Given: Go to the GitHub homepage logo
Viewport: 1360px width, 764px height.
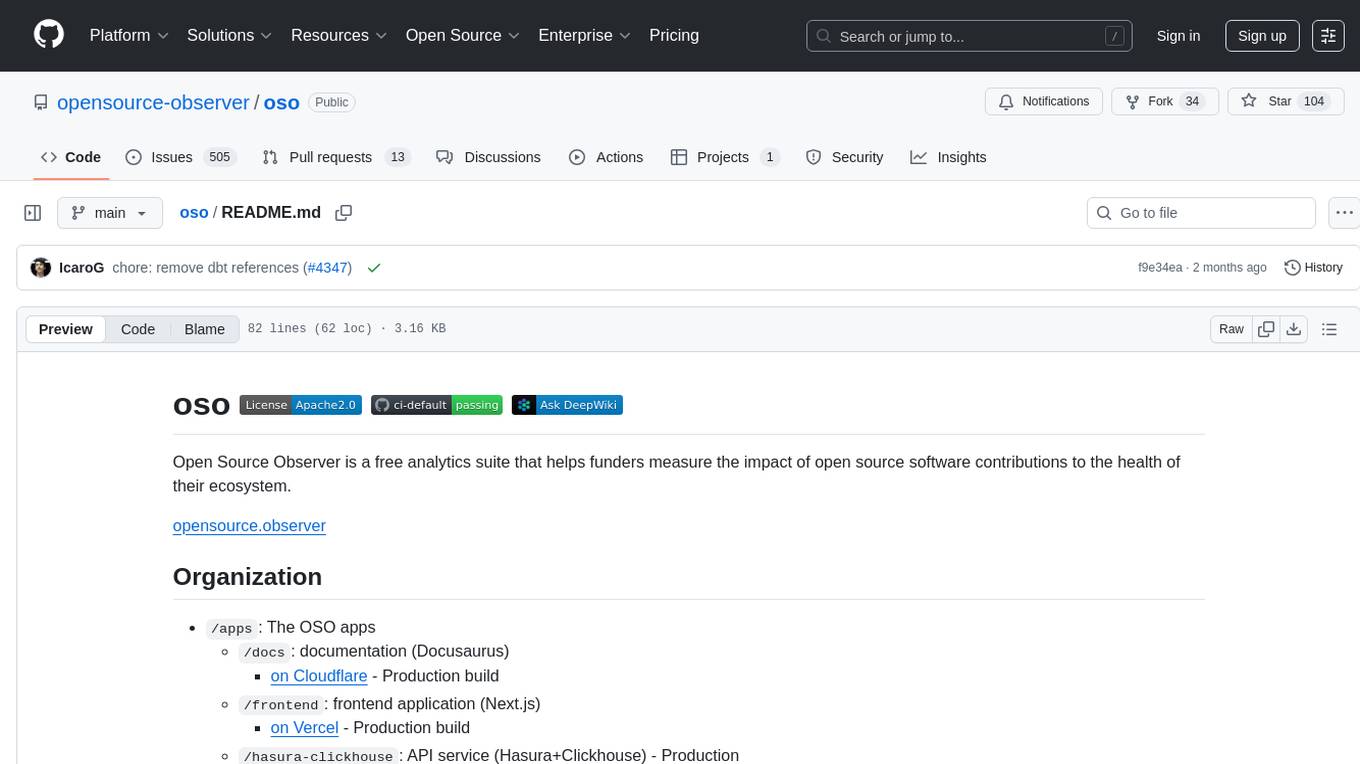Looking at the screenshot, I should pyautogui.click(x=49, y=35).
